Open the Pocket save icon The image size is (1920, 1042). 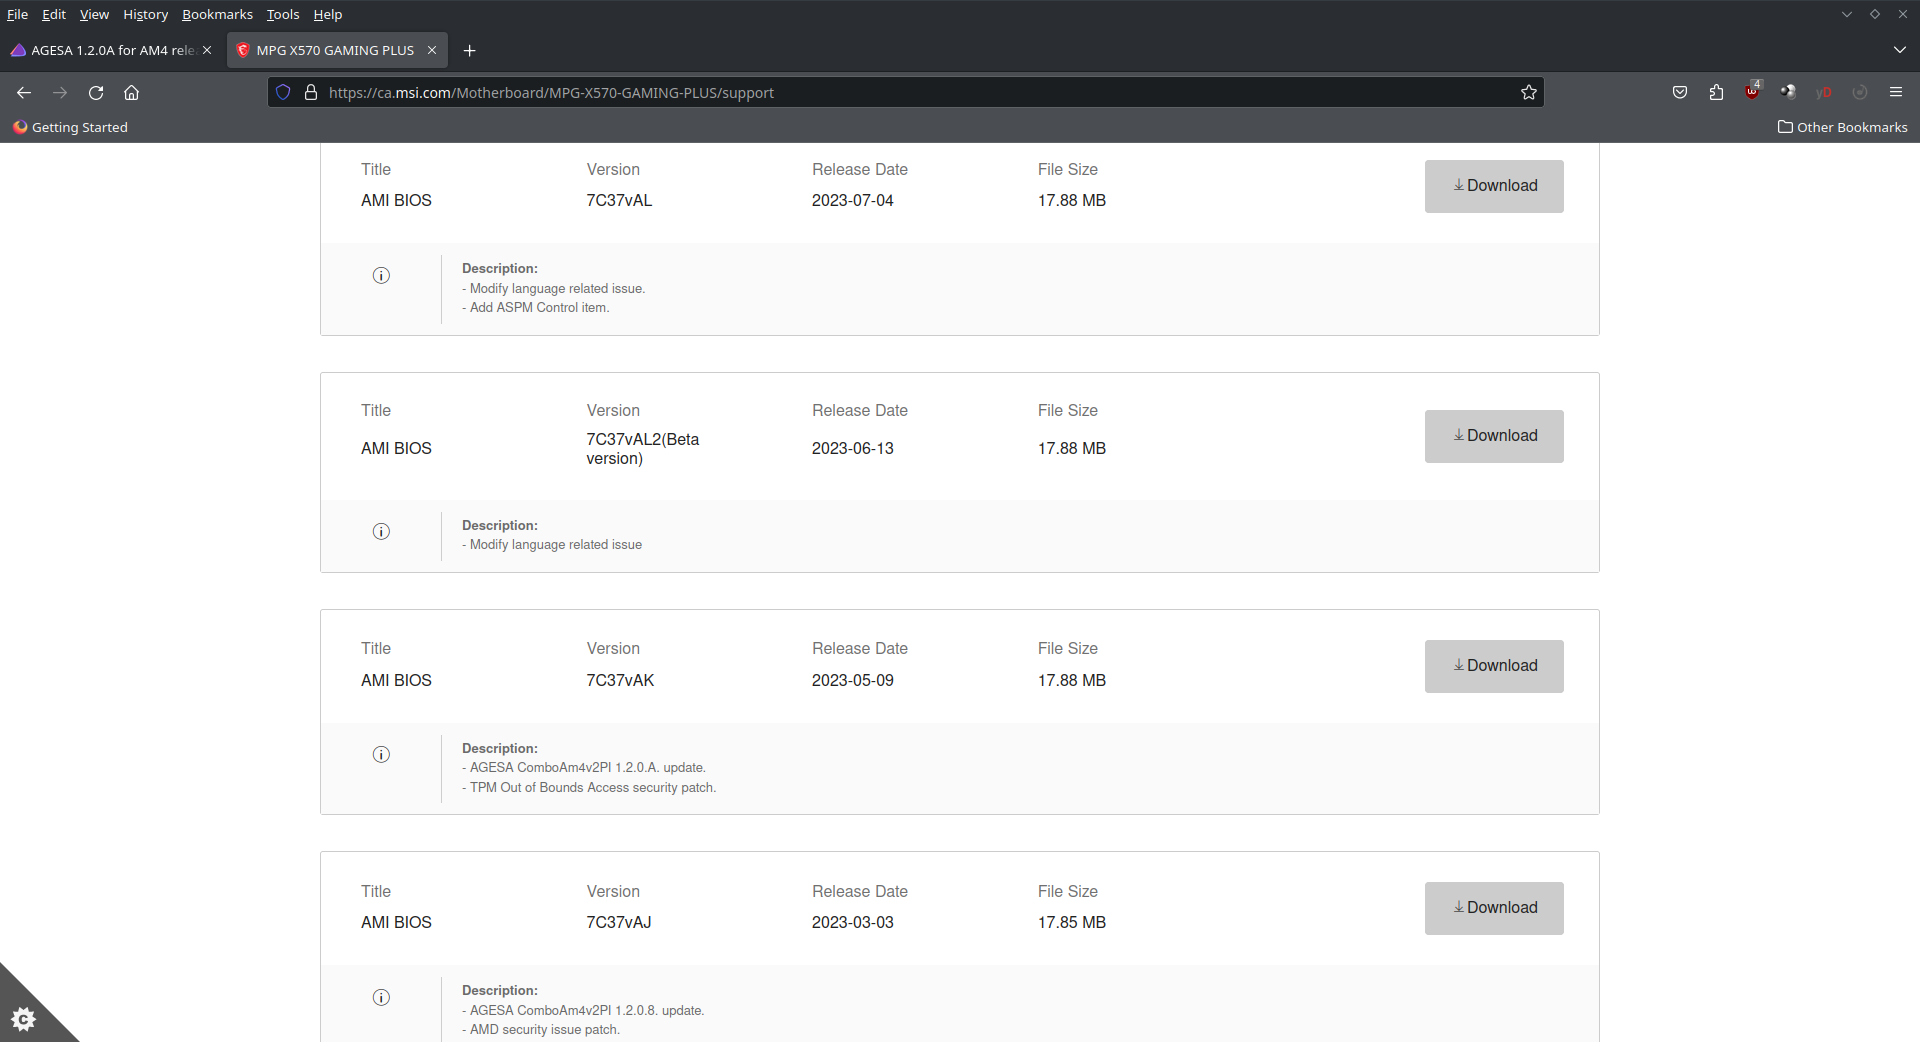click(x=1680, y=92)
